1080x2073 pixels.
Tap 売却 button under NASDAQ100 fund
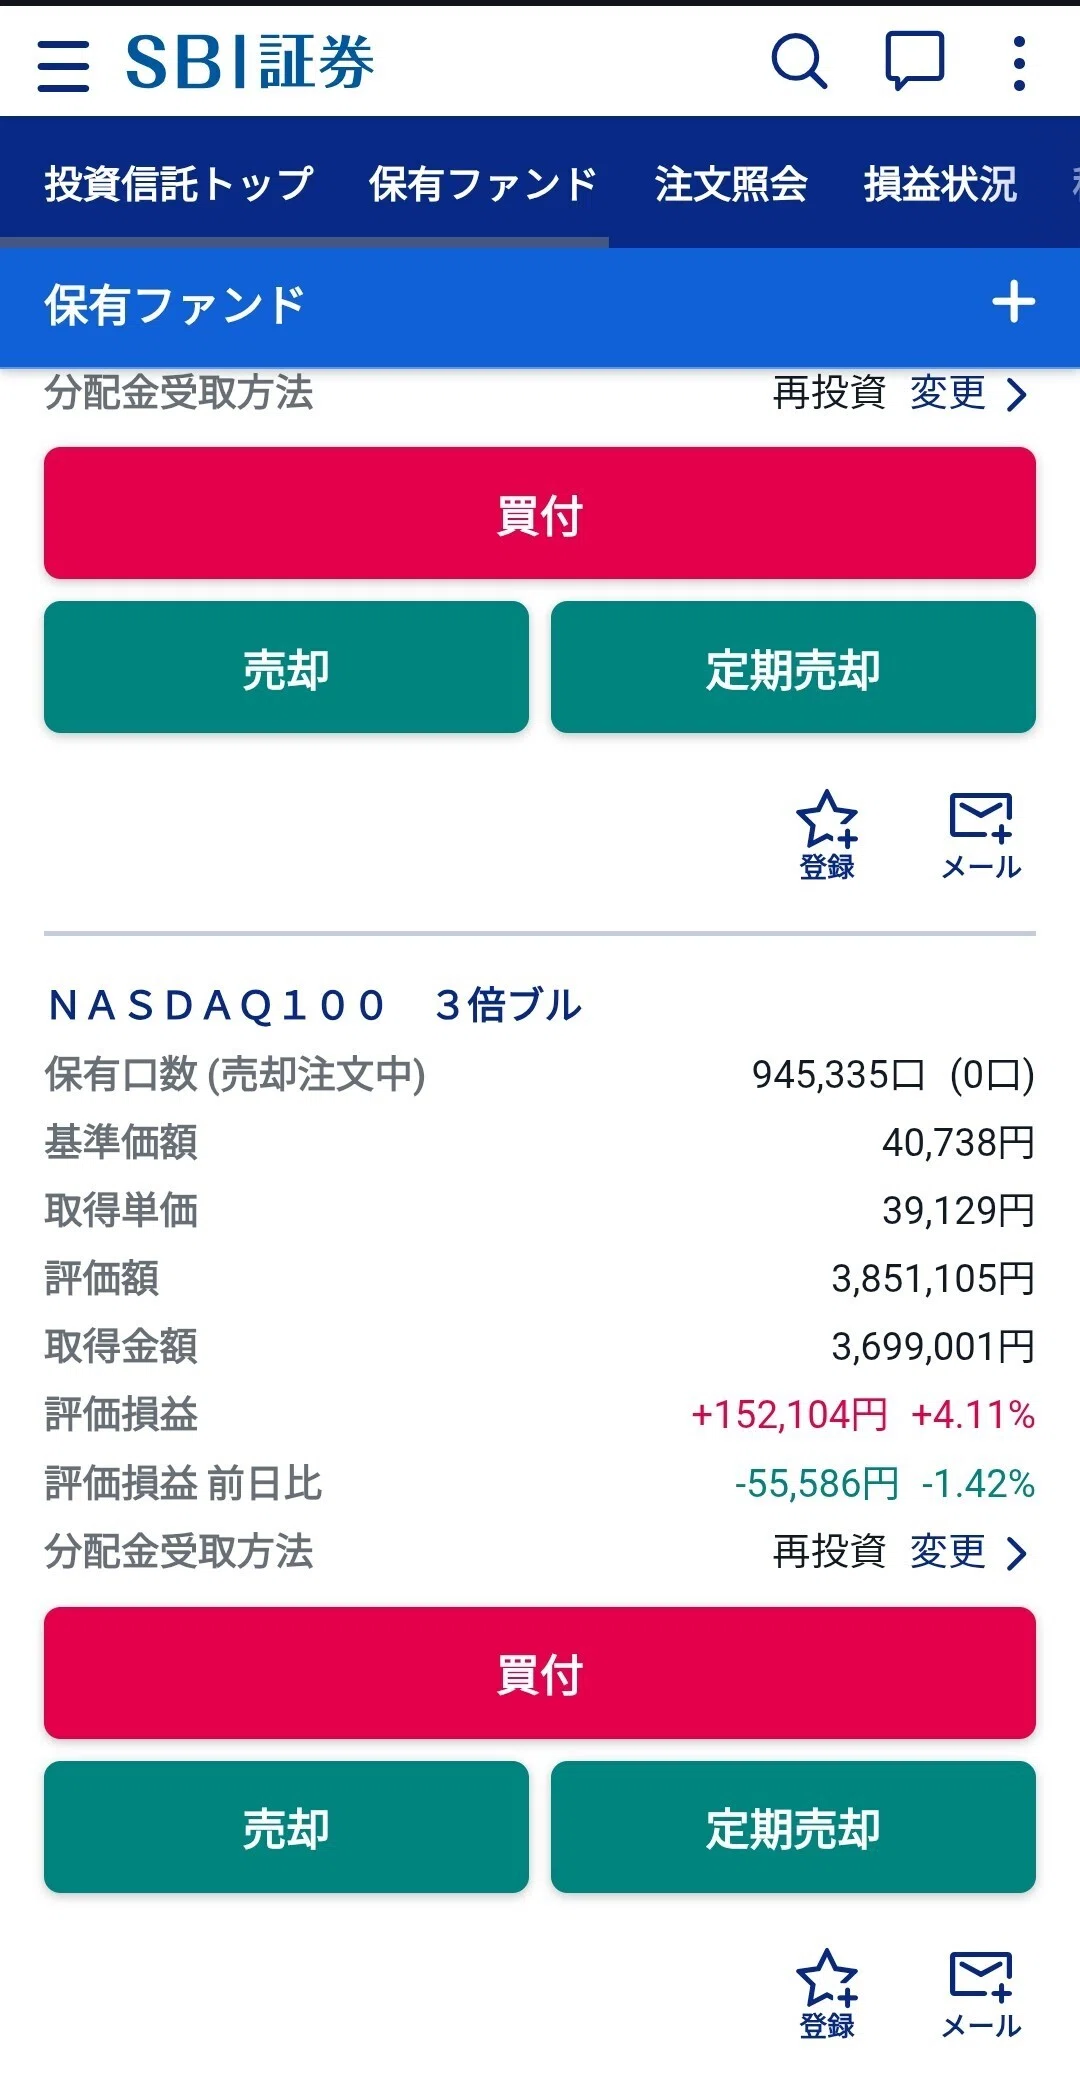[x=286, y=1827]
